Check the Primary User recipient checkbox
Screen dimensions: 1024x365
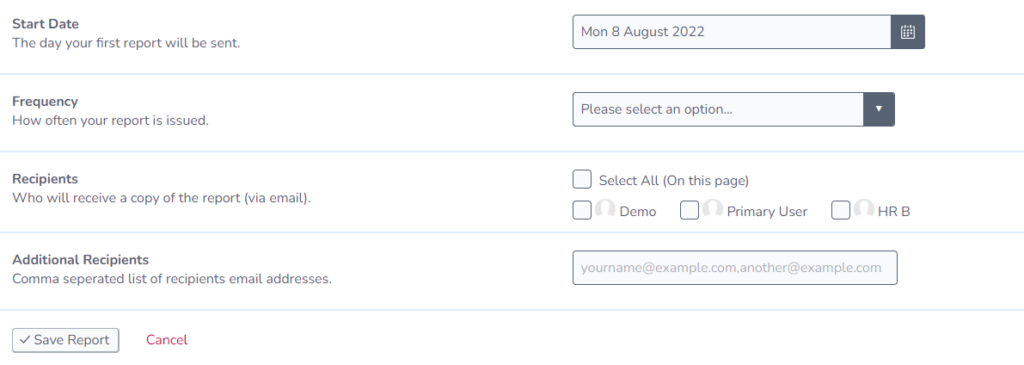[690, 210]
